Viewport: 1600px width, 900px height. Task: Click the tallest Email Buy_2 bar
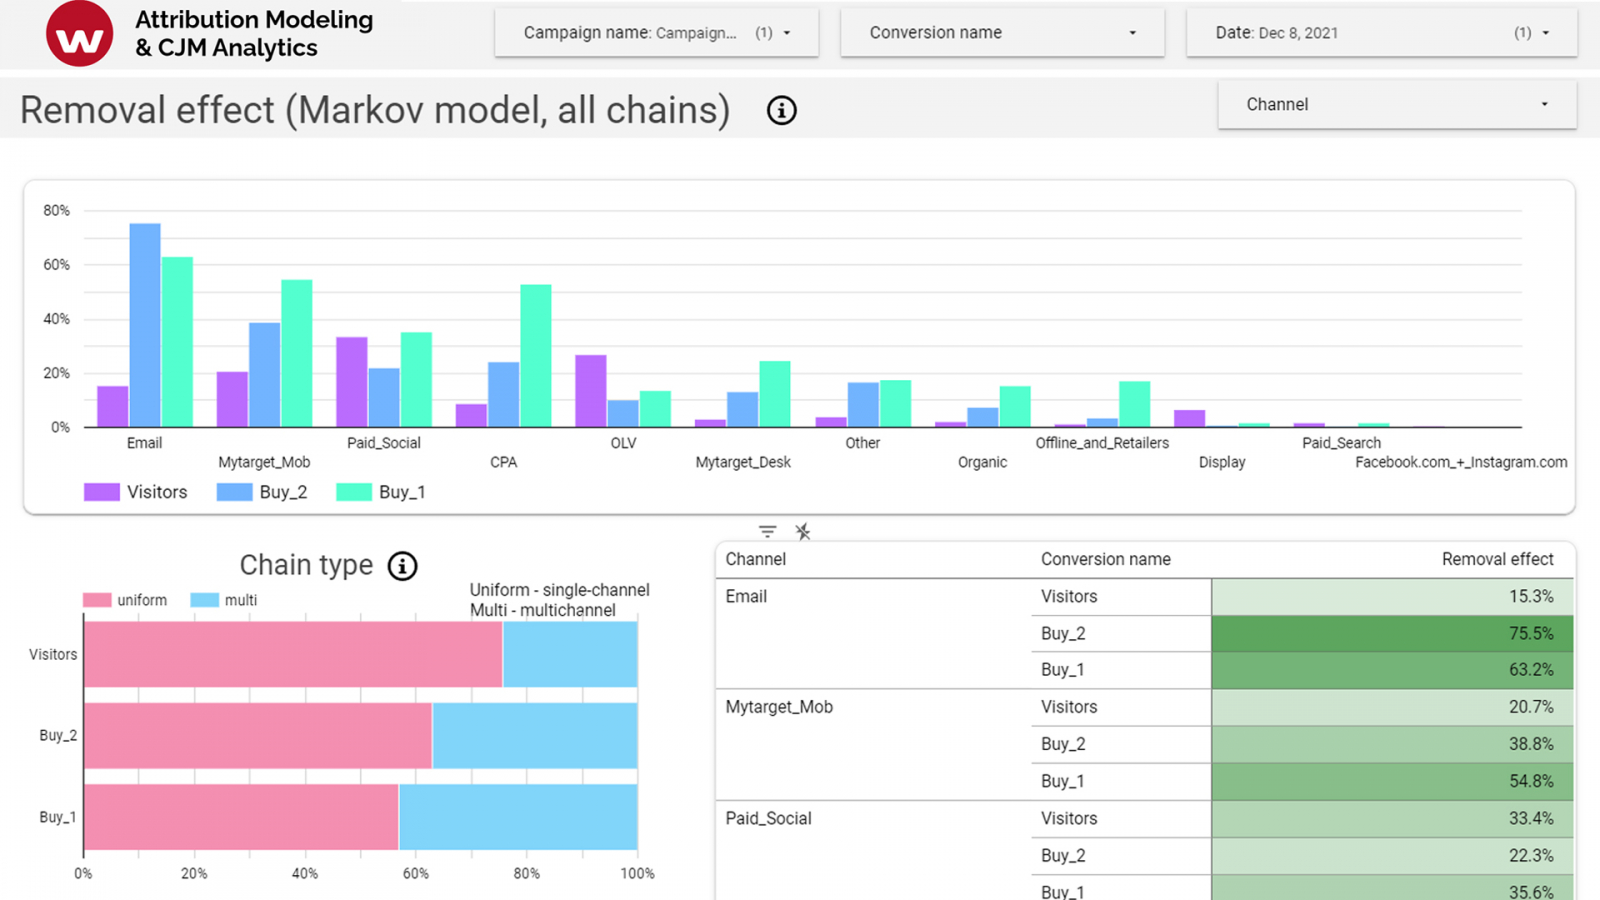pyautogui.click(x=145, y=325)
